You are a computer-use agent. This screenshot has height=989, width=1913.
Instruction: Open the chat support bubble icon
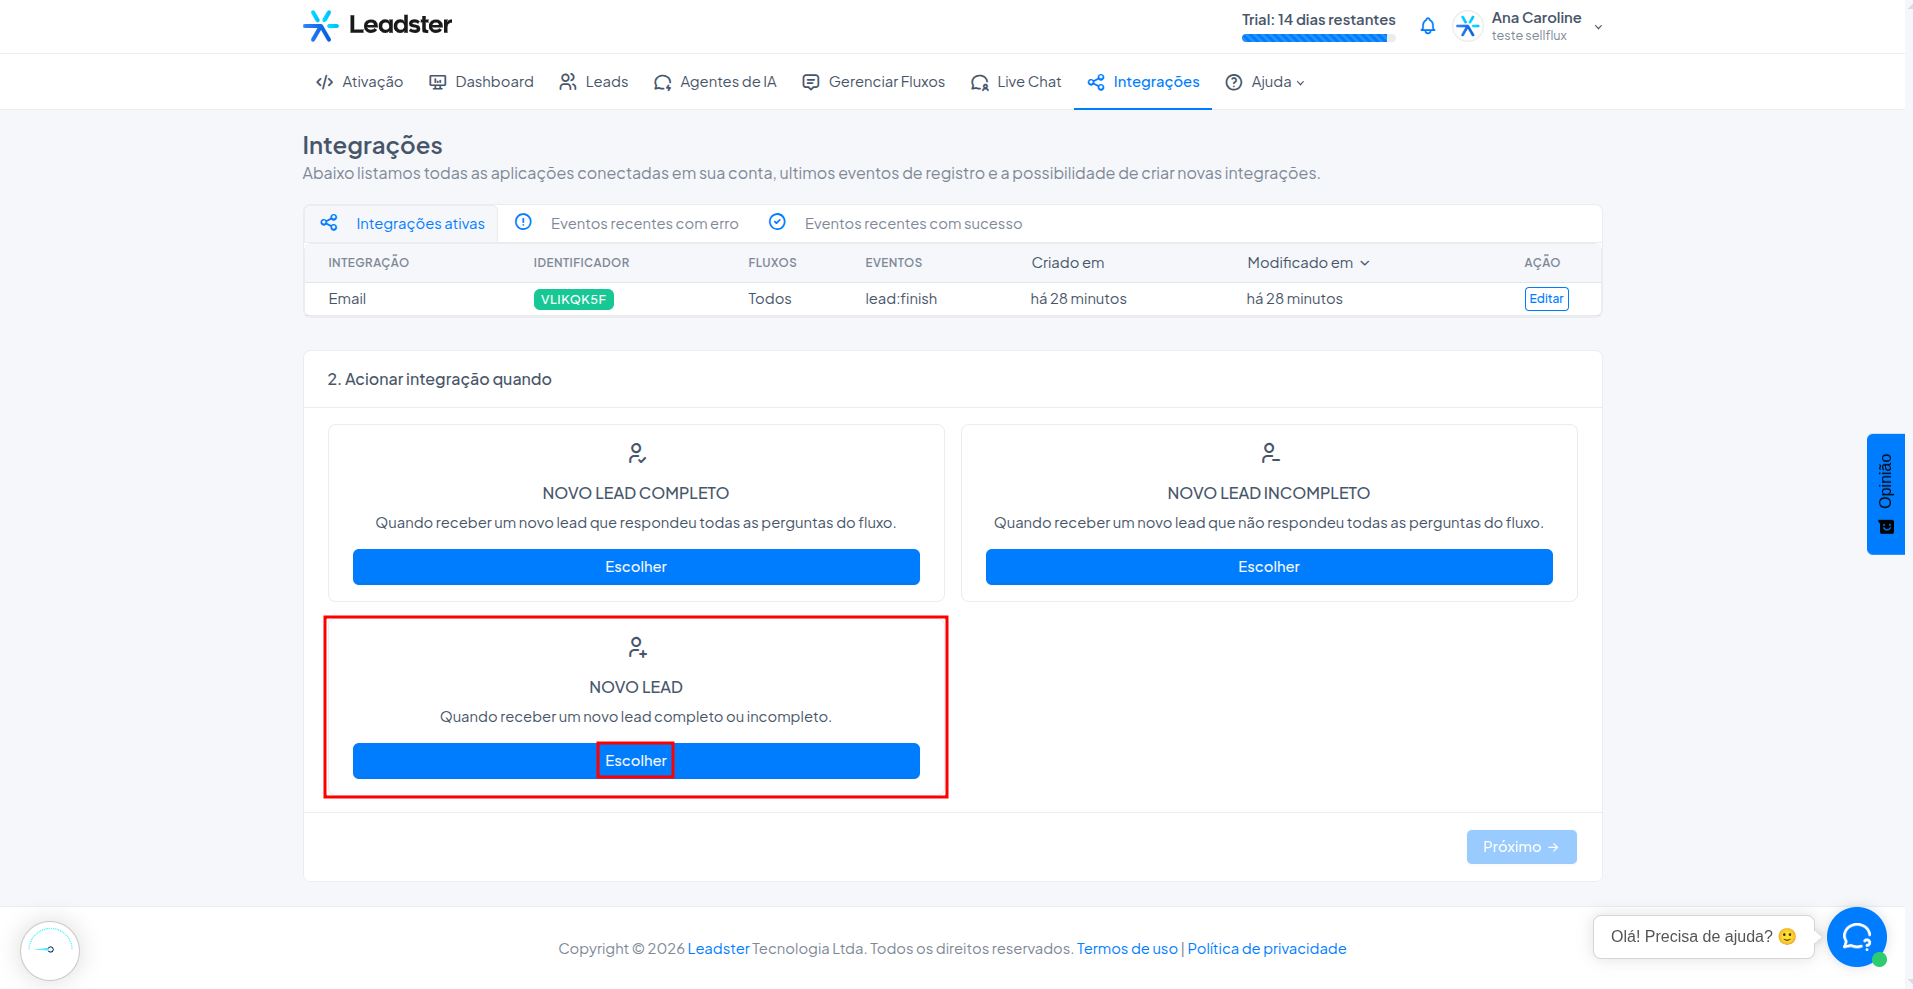pos(1856,937)
